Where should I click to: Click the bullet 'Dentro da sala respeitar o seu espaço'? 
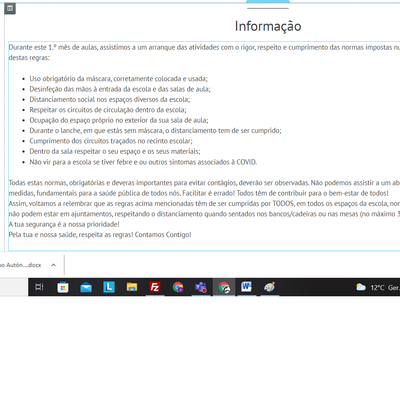tap(115, 151)
